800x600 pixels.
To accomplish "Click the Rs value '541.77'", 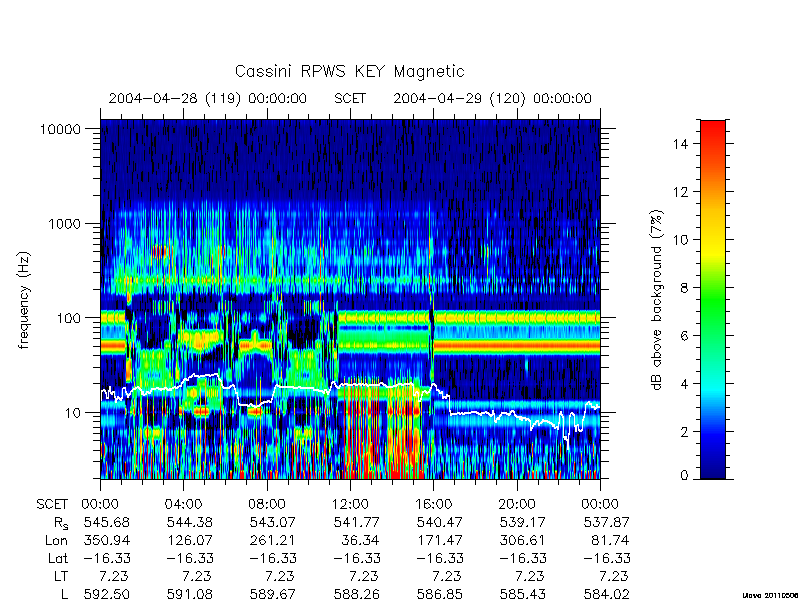I will (357, 523).
